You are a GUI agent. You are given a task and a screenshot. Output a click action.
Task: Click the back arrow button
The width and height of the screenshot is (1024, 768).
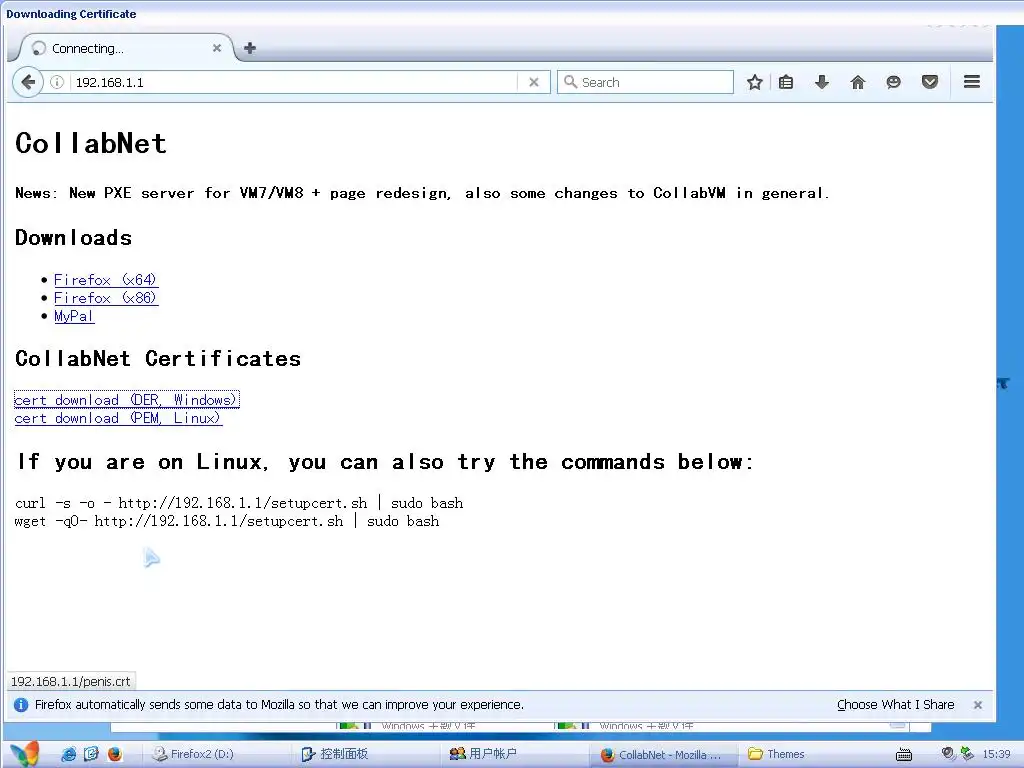27,82
